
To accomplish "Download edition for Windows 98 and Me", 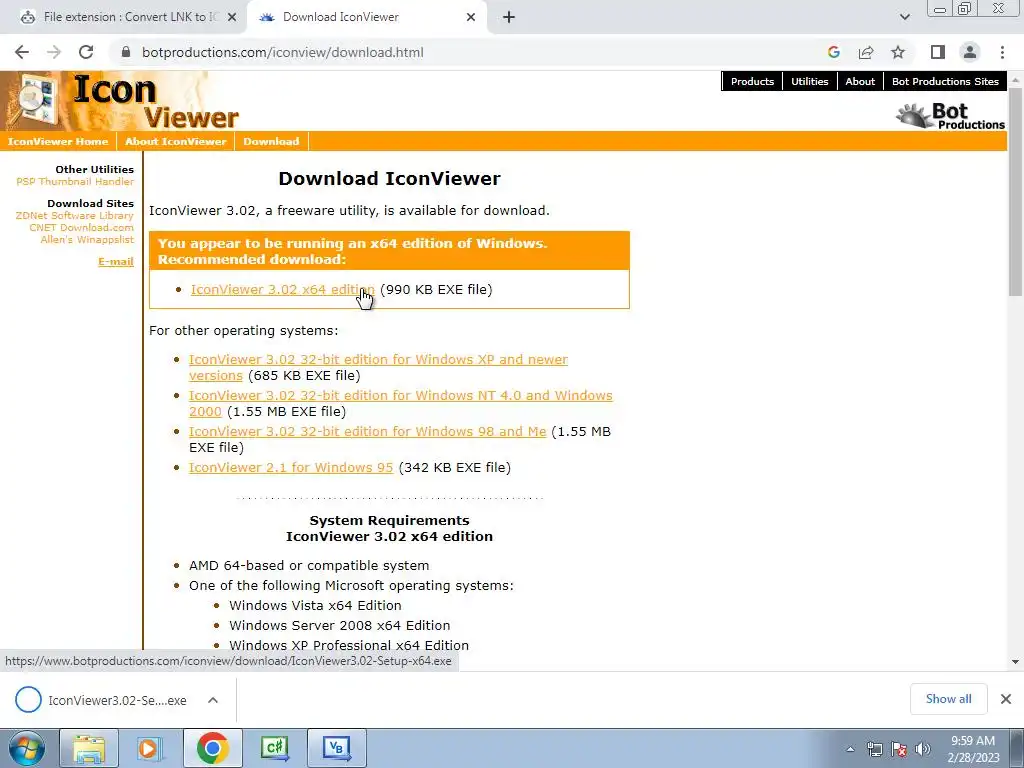I will pyautogui.click(x=367, y=431).
